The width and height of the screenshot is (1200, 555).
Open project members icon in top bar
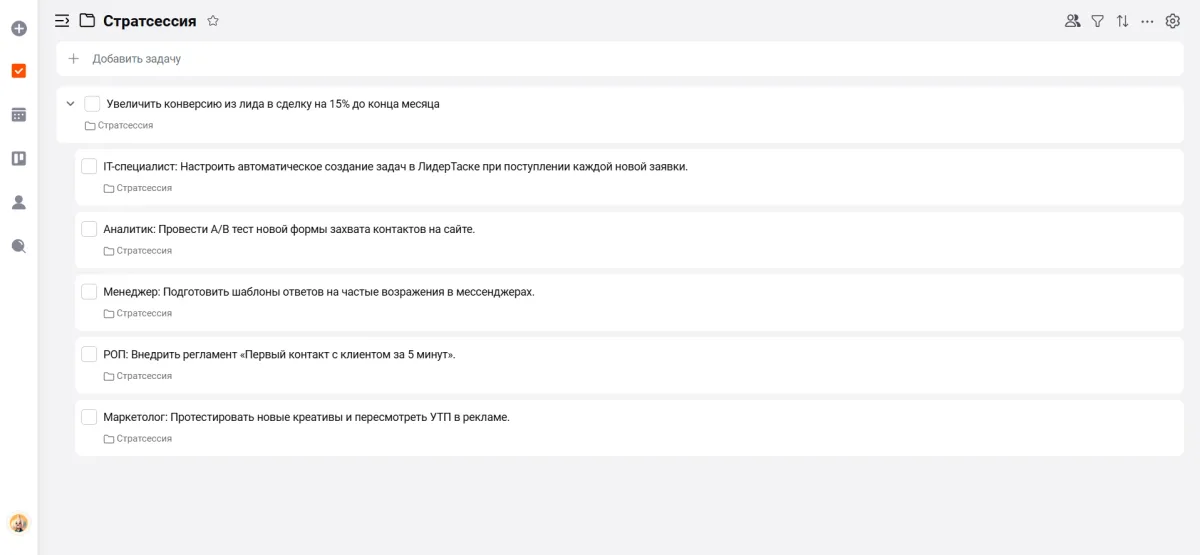pos(1072,21)
